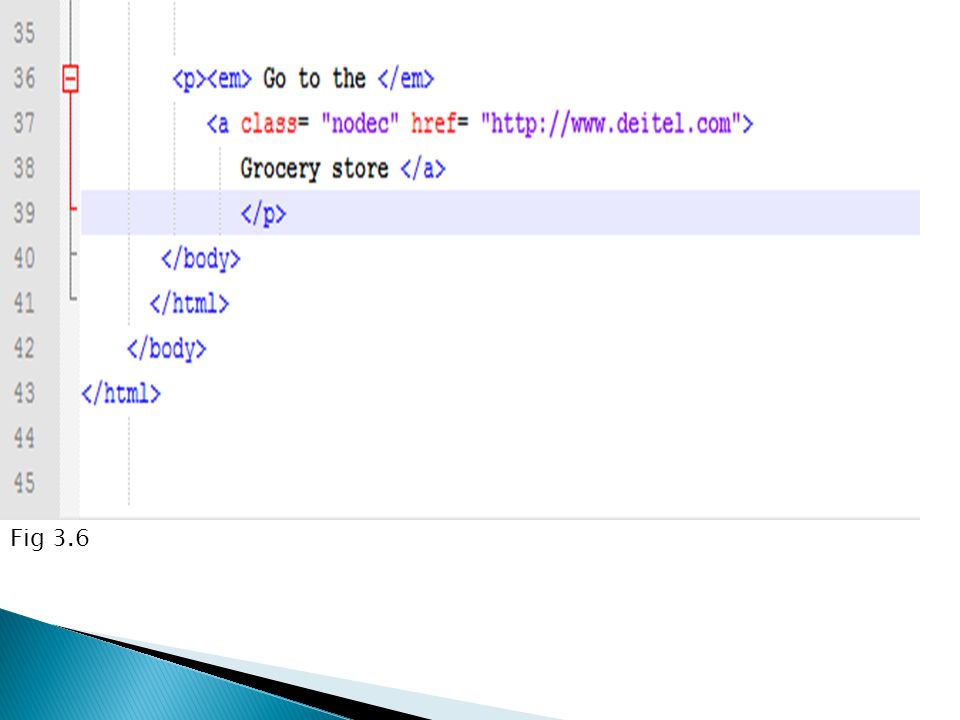Click the text 'Go to the'
This screenshot has height=720, width=960.
point(314,78)
